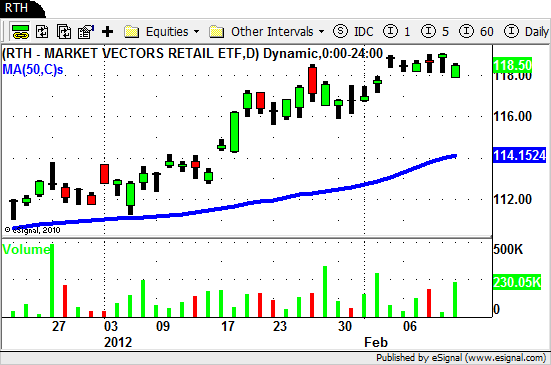
Task: Click the 27 date label on time axis
Action: pyautogui.click(x=59, y=326)
